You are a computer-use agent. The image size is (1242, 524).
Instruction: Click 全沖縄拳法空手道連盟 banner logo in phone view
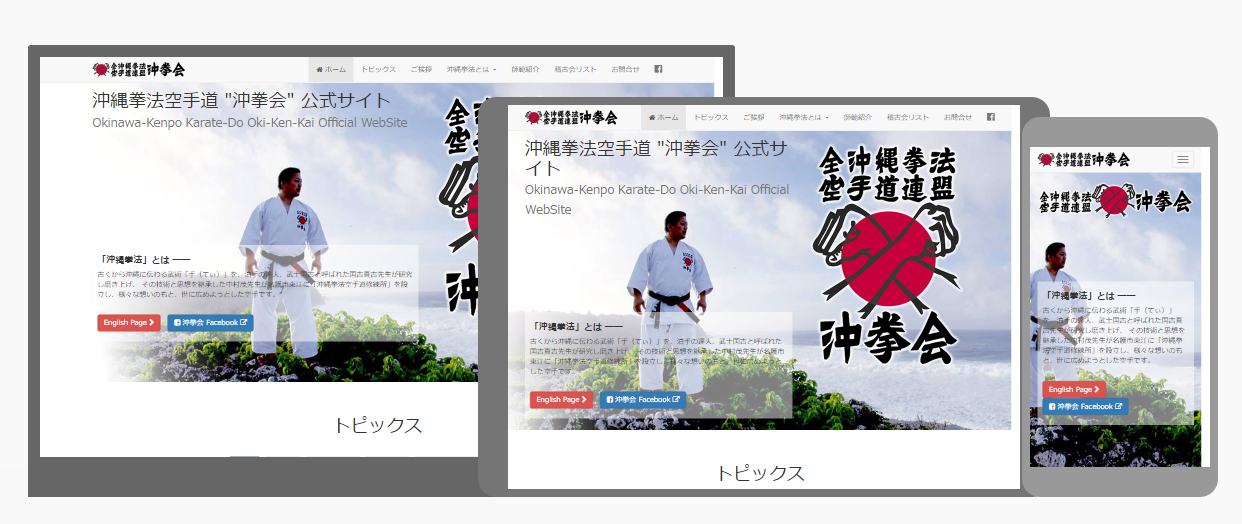pyautogui.click(x=1115, y=201)
